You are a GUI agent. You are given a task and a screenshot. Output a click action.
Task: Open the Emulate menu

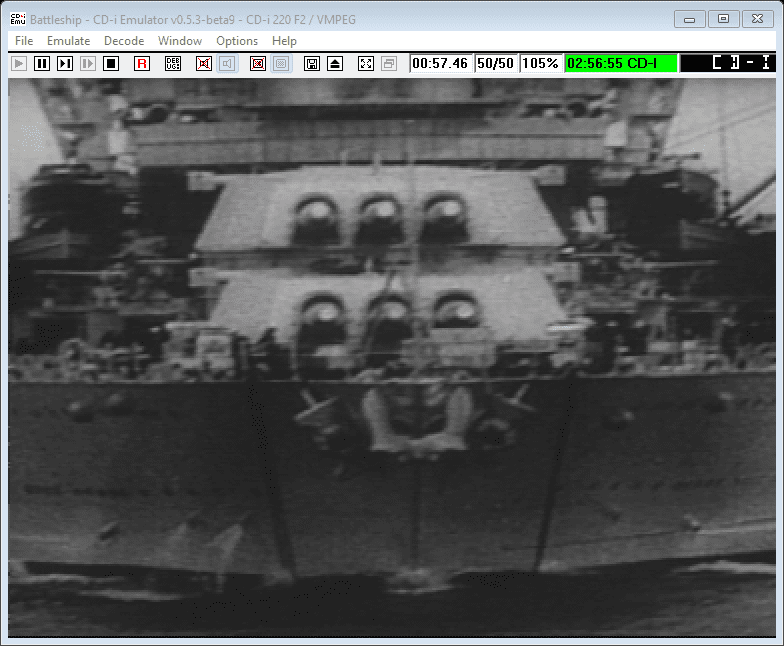click(68, 41)
